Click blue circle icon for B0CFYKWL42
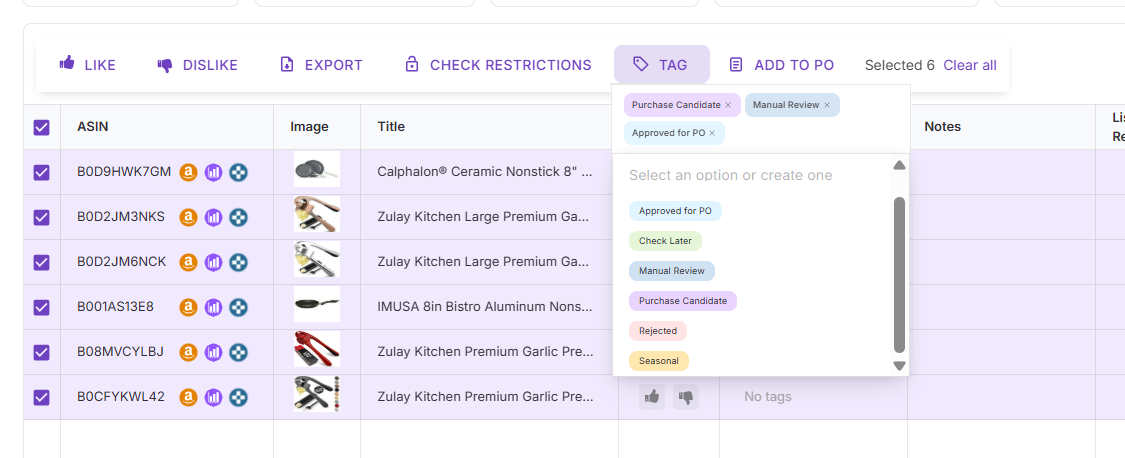Image resolution: width=1125 pixels, height=458 pixels. tap(238, 396)
